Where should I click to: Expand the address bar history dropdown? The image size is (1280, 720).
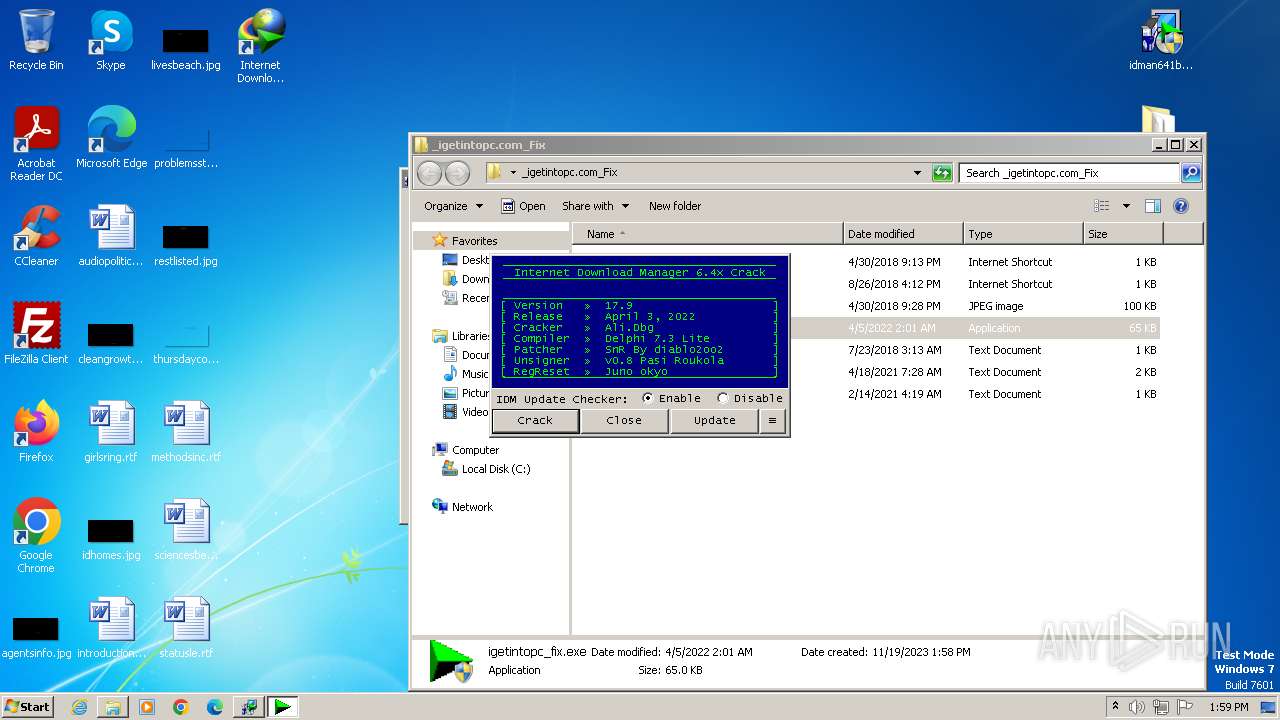917,173
